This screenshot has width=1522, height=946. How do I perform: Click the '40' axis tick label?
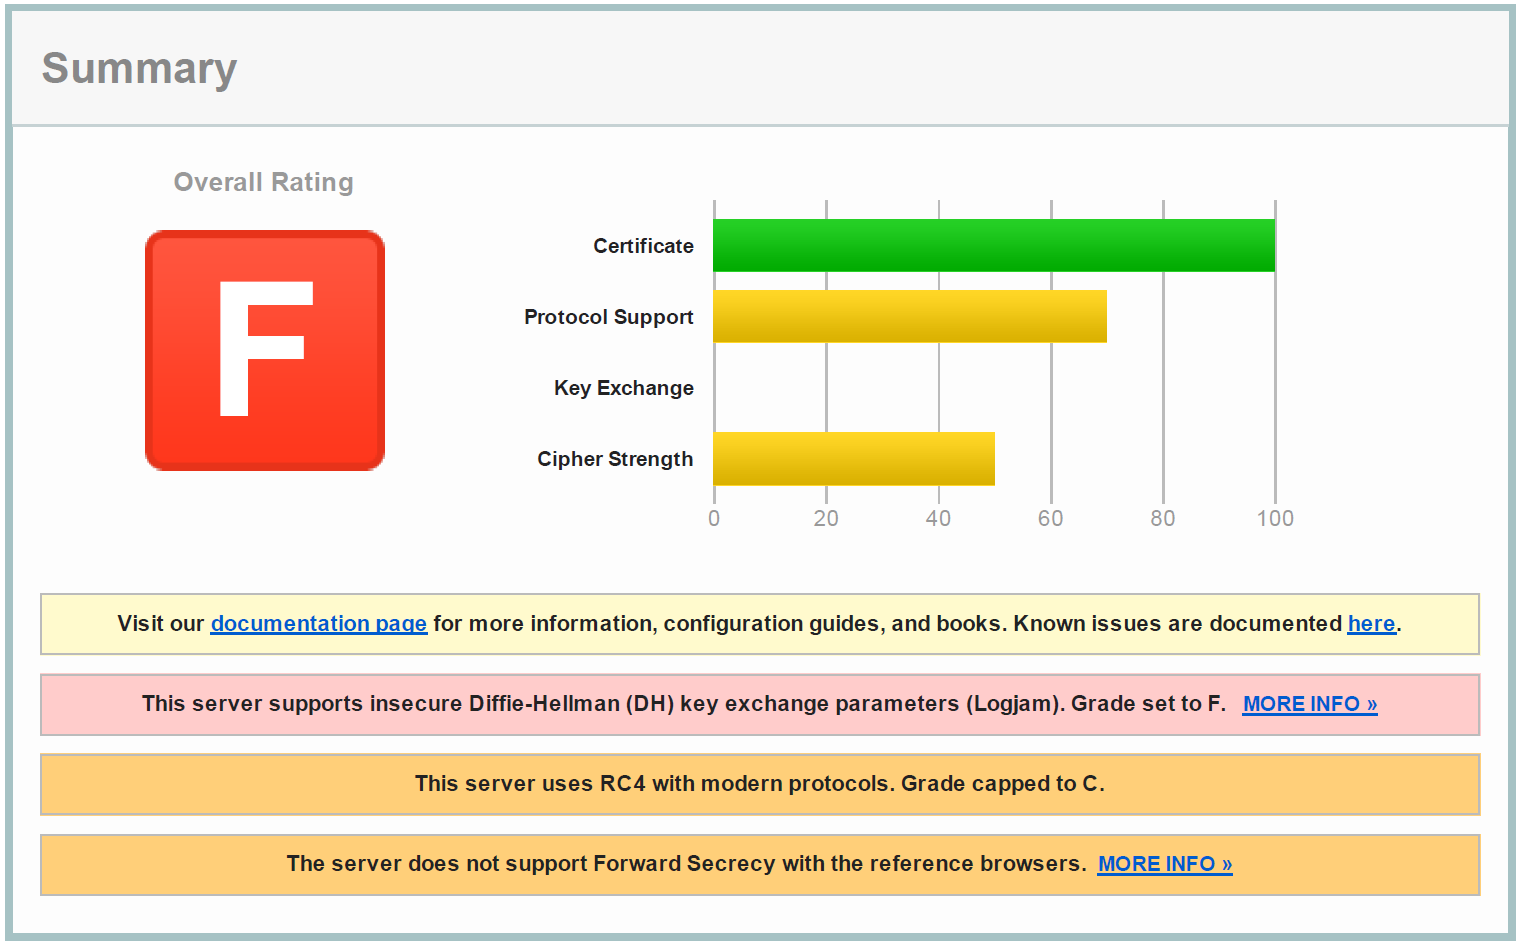[938, 518]
